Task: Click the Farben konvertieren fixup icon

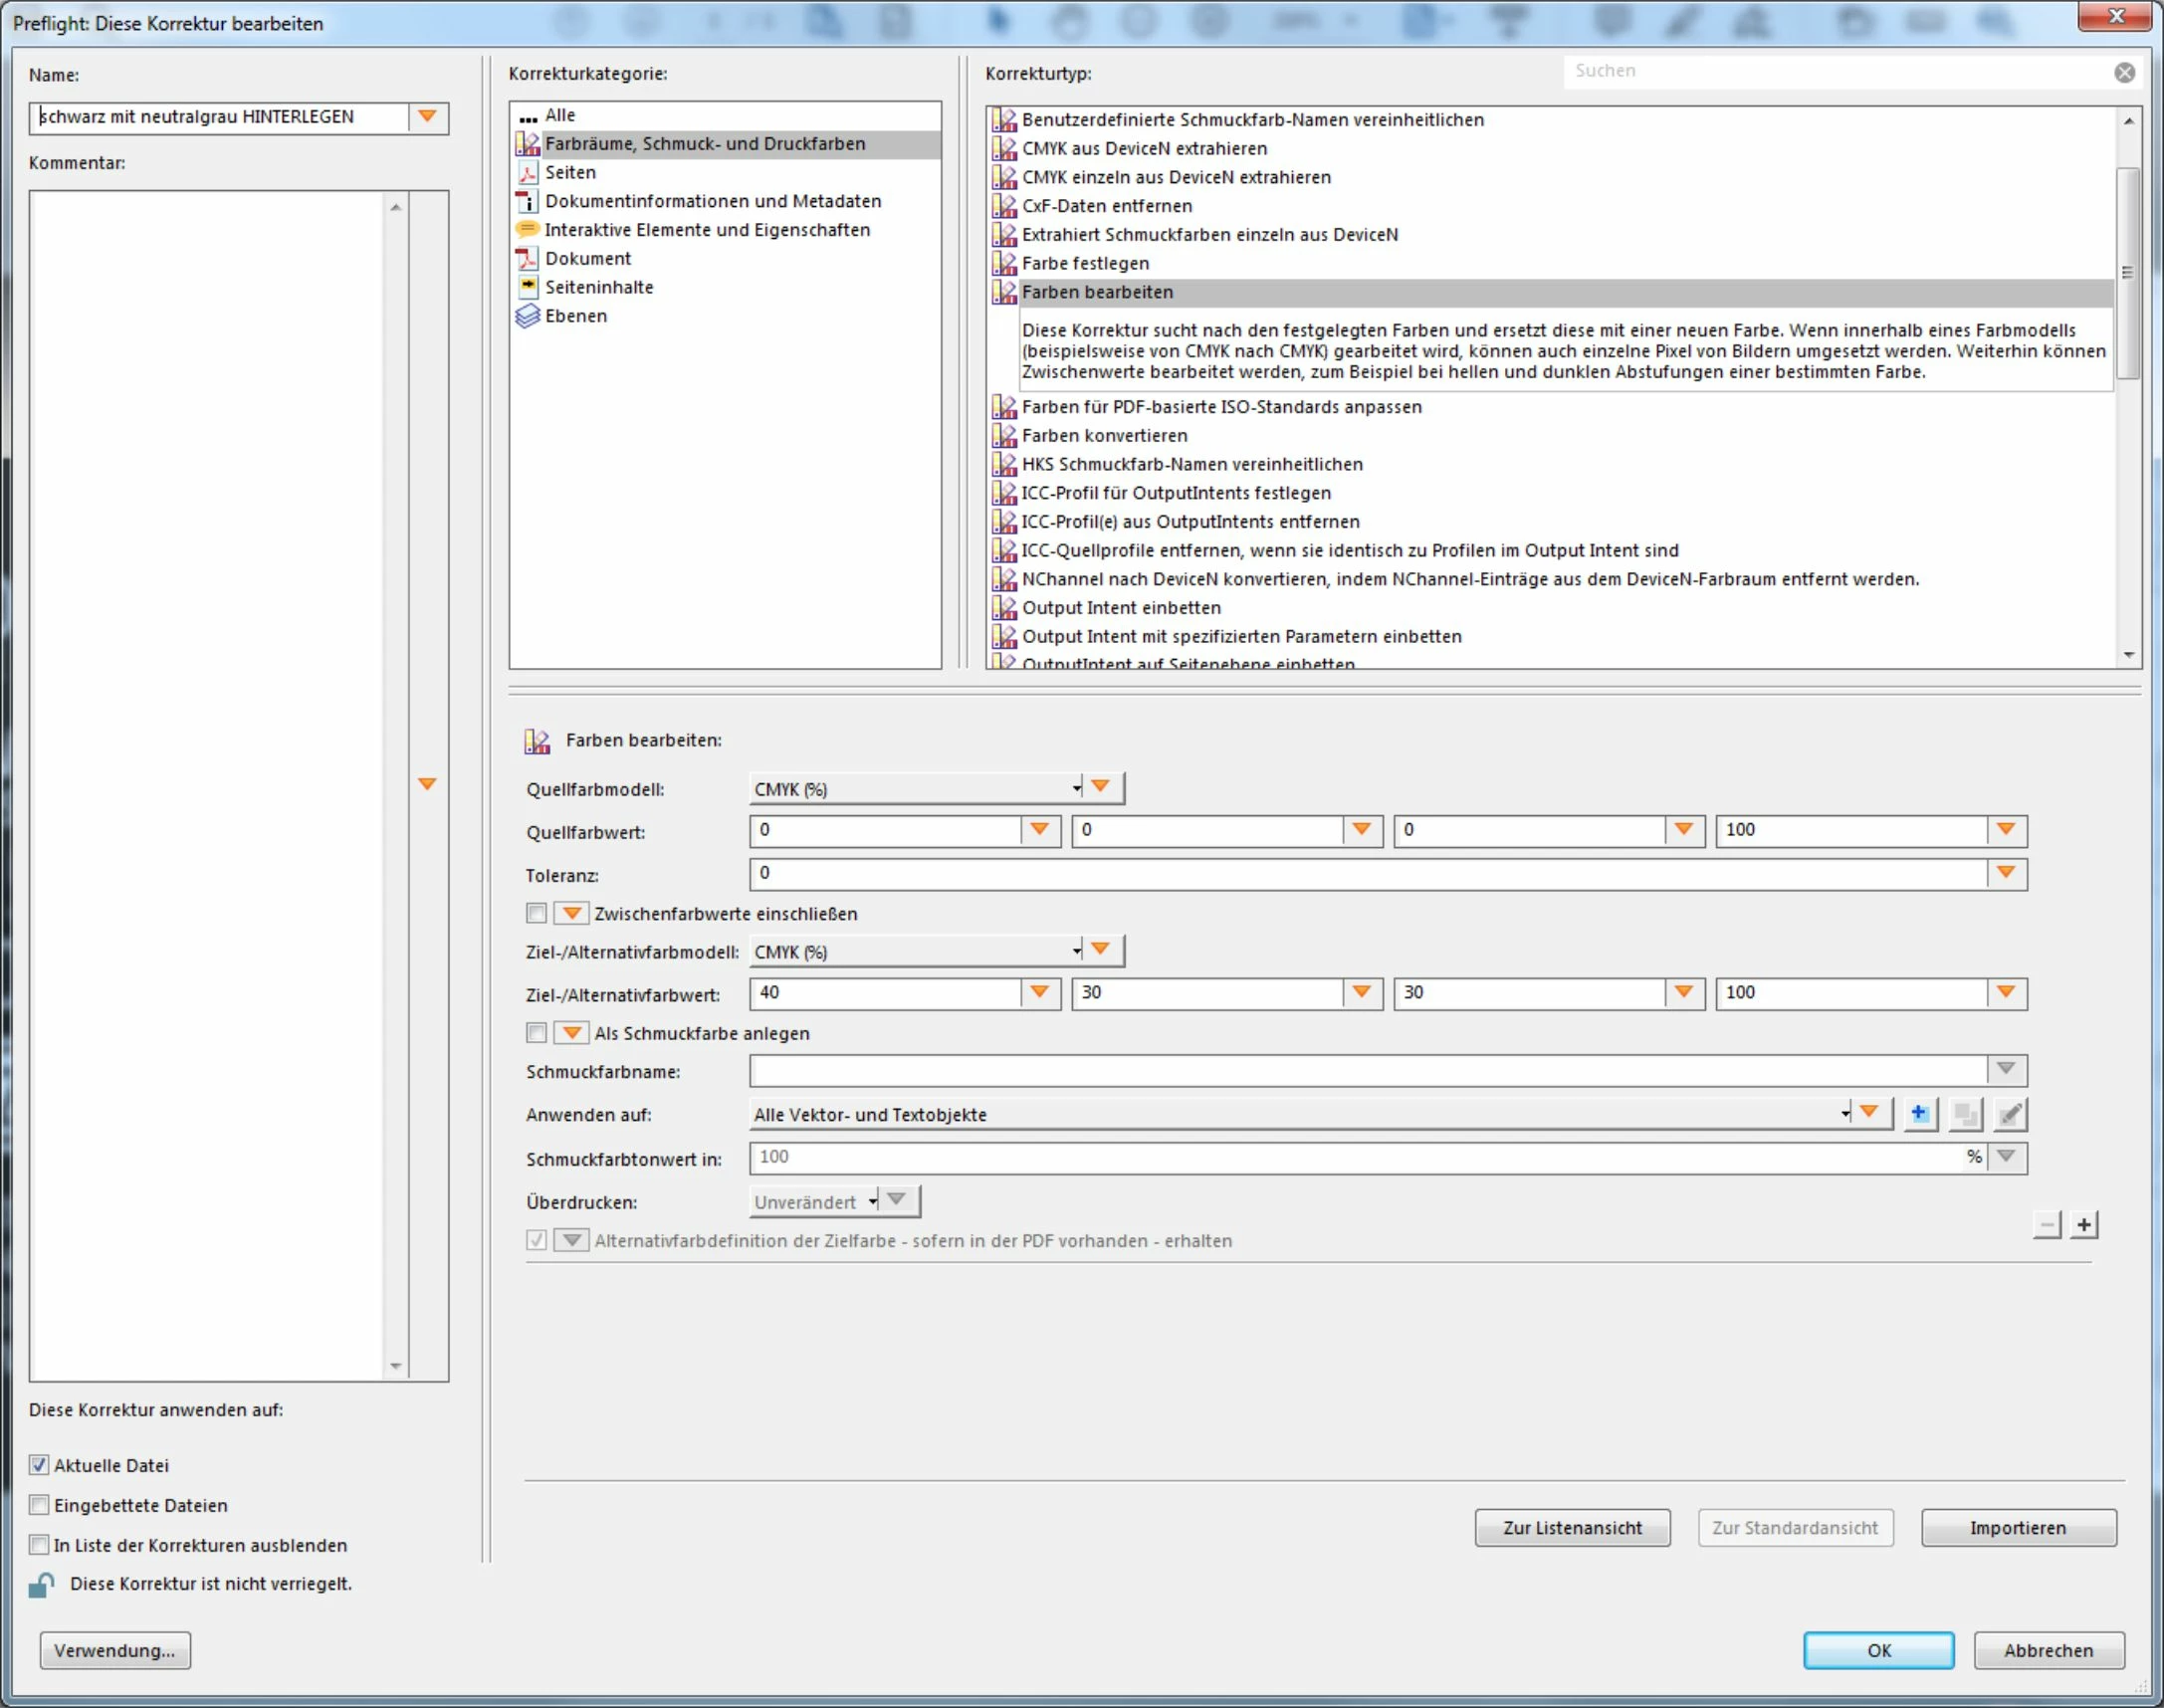Action: [1003, 436]
